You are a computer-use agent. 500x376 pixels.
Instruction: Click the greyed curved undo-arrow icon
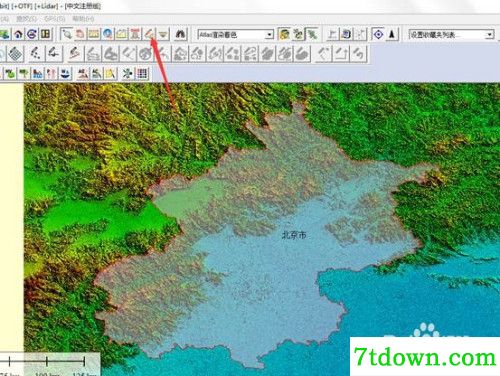(358, 54)
